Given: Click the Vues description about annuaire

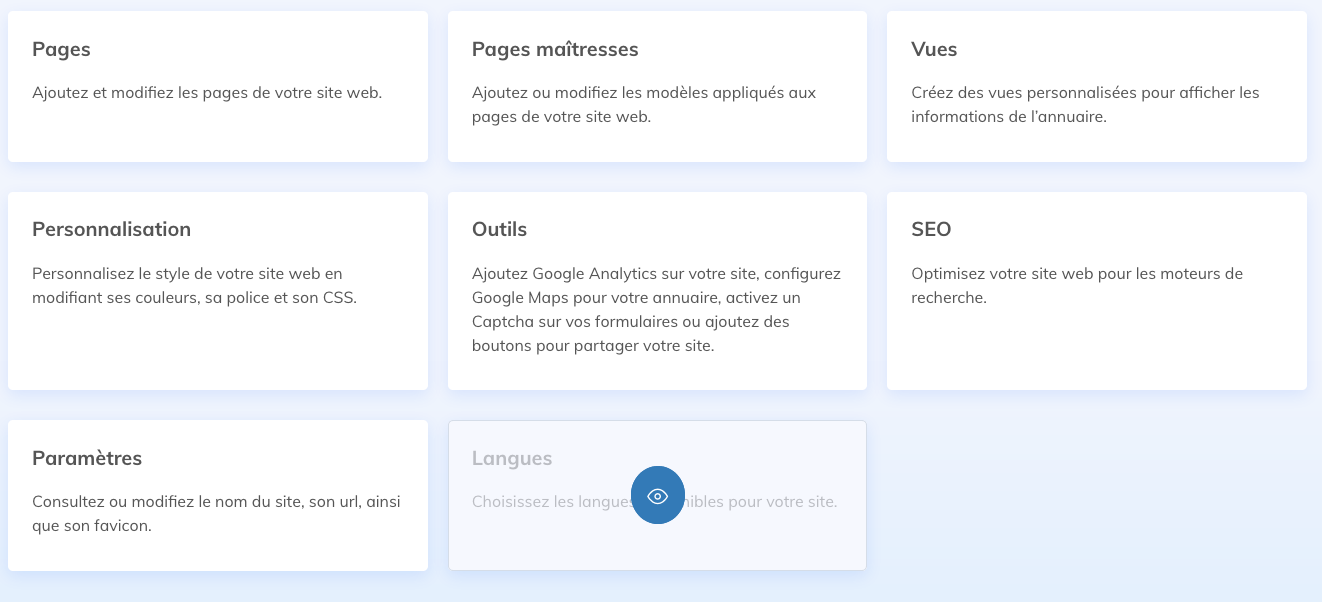Looking at the screenshot, I should [1085, 104].
